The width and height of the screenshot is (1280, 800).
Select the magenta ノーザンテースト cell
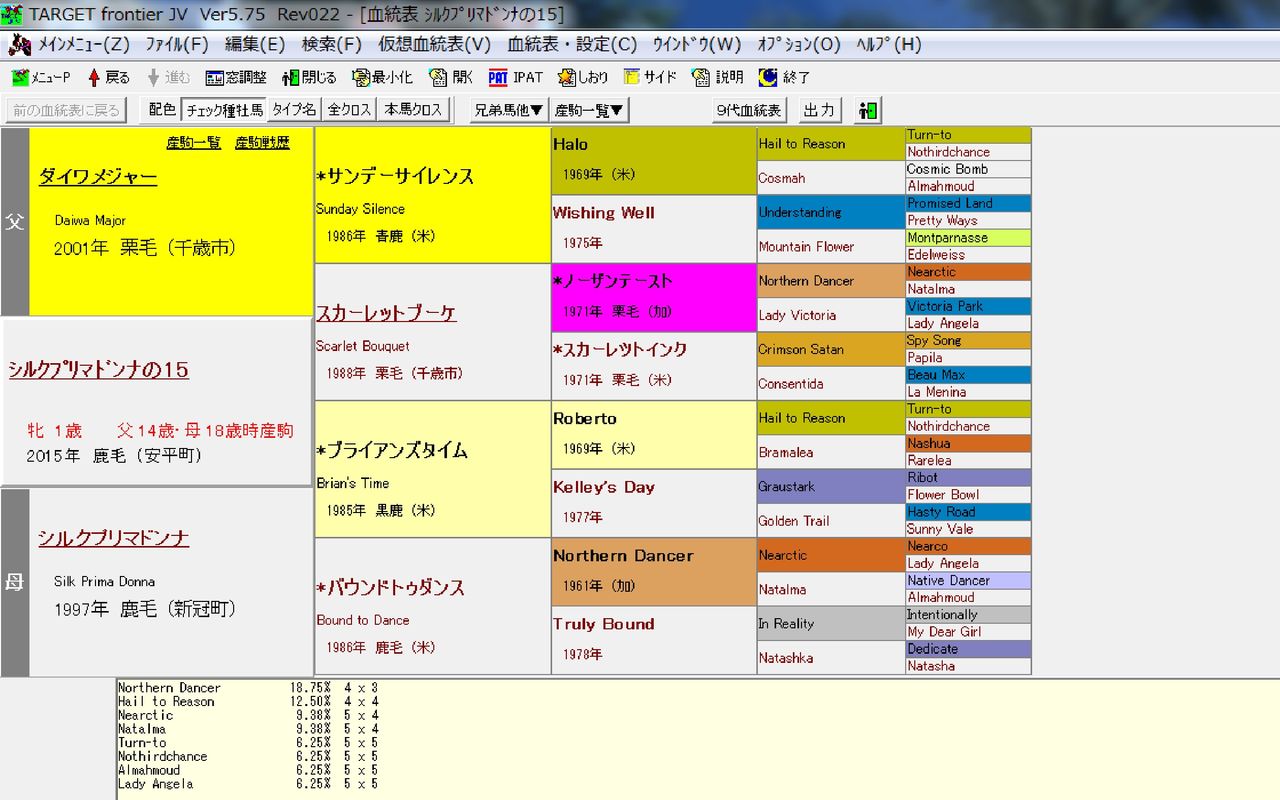[x=654, y=298]
